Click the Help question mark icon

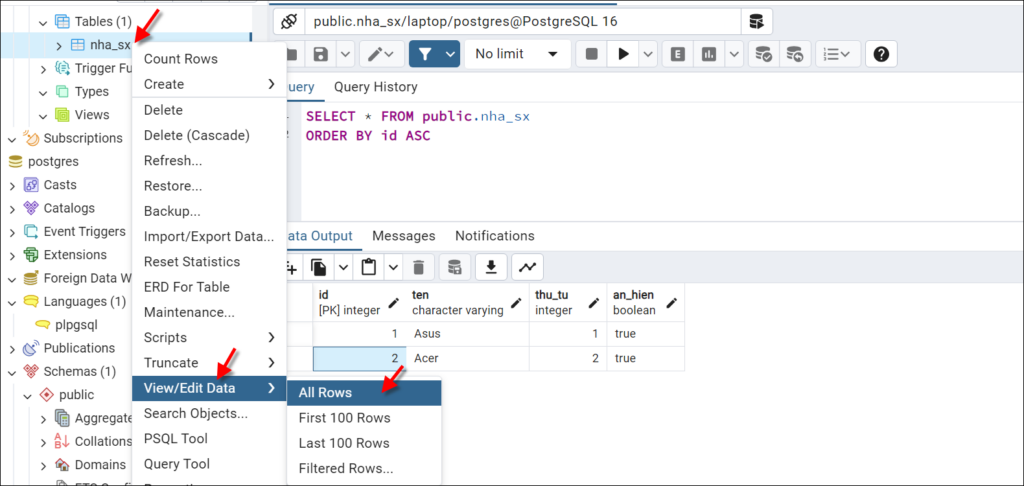click(x=881, y=54)
